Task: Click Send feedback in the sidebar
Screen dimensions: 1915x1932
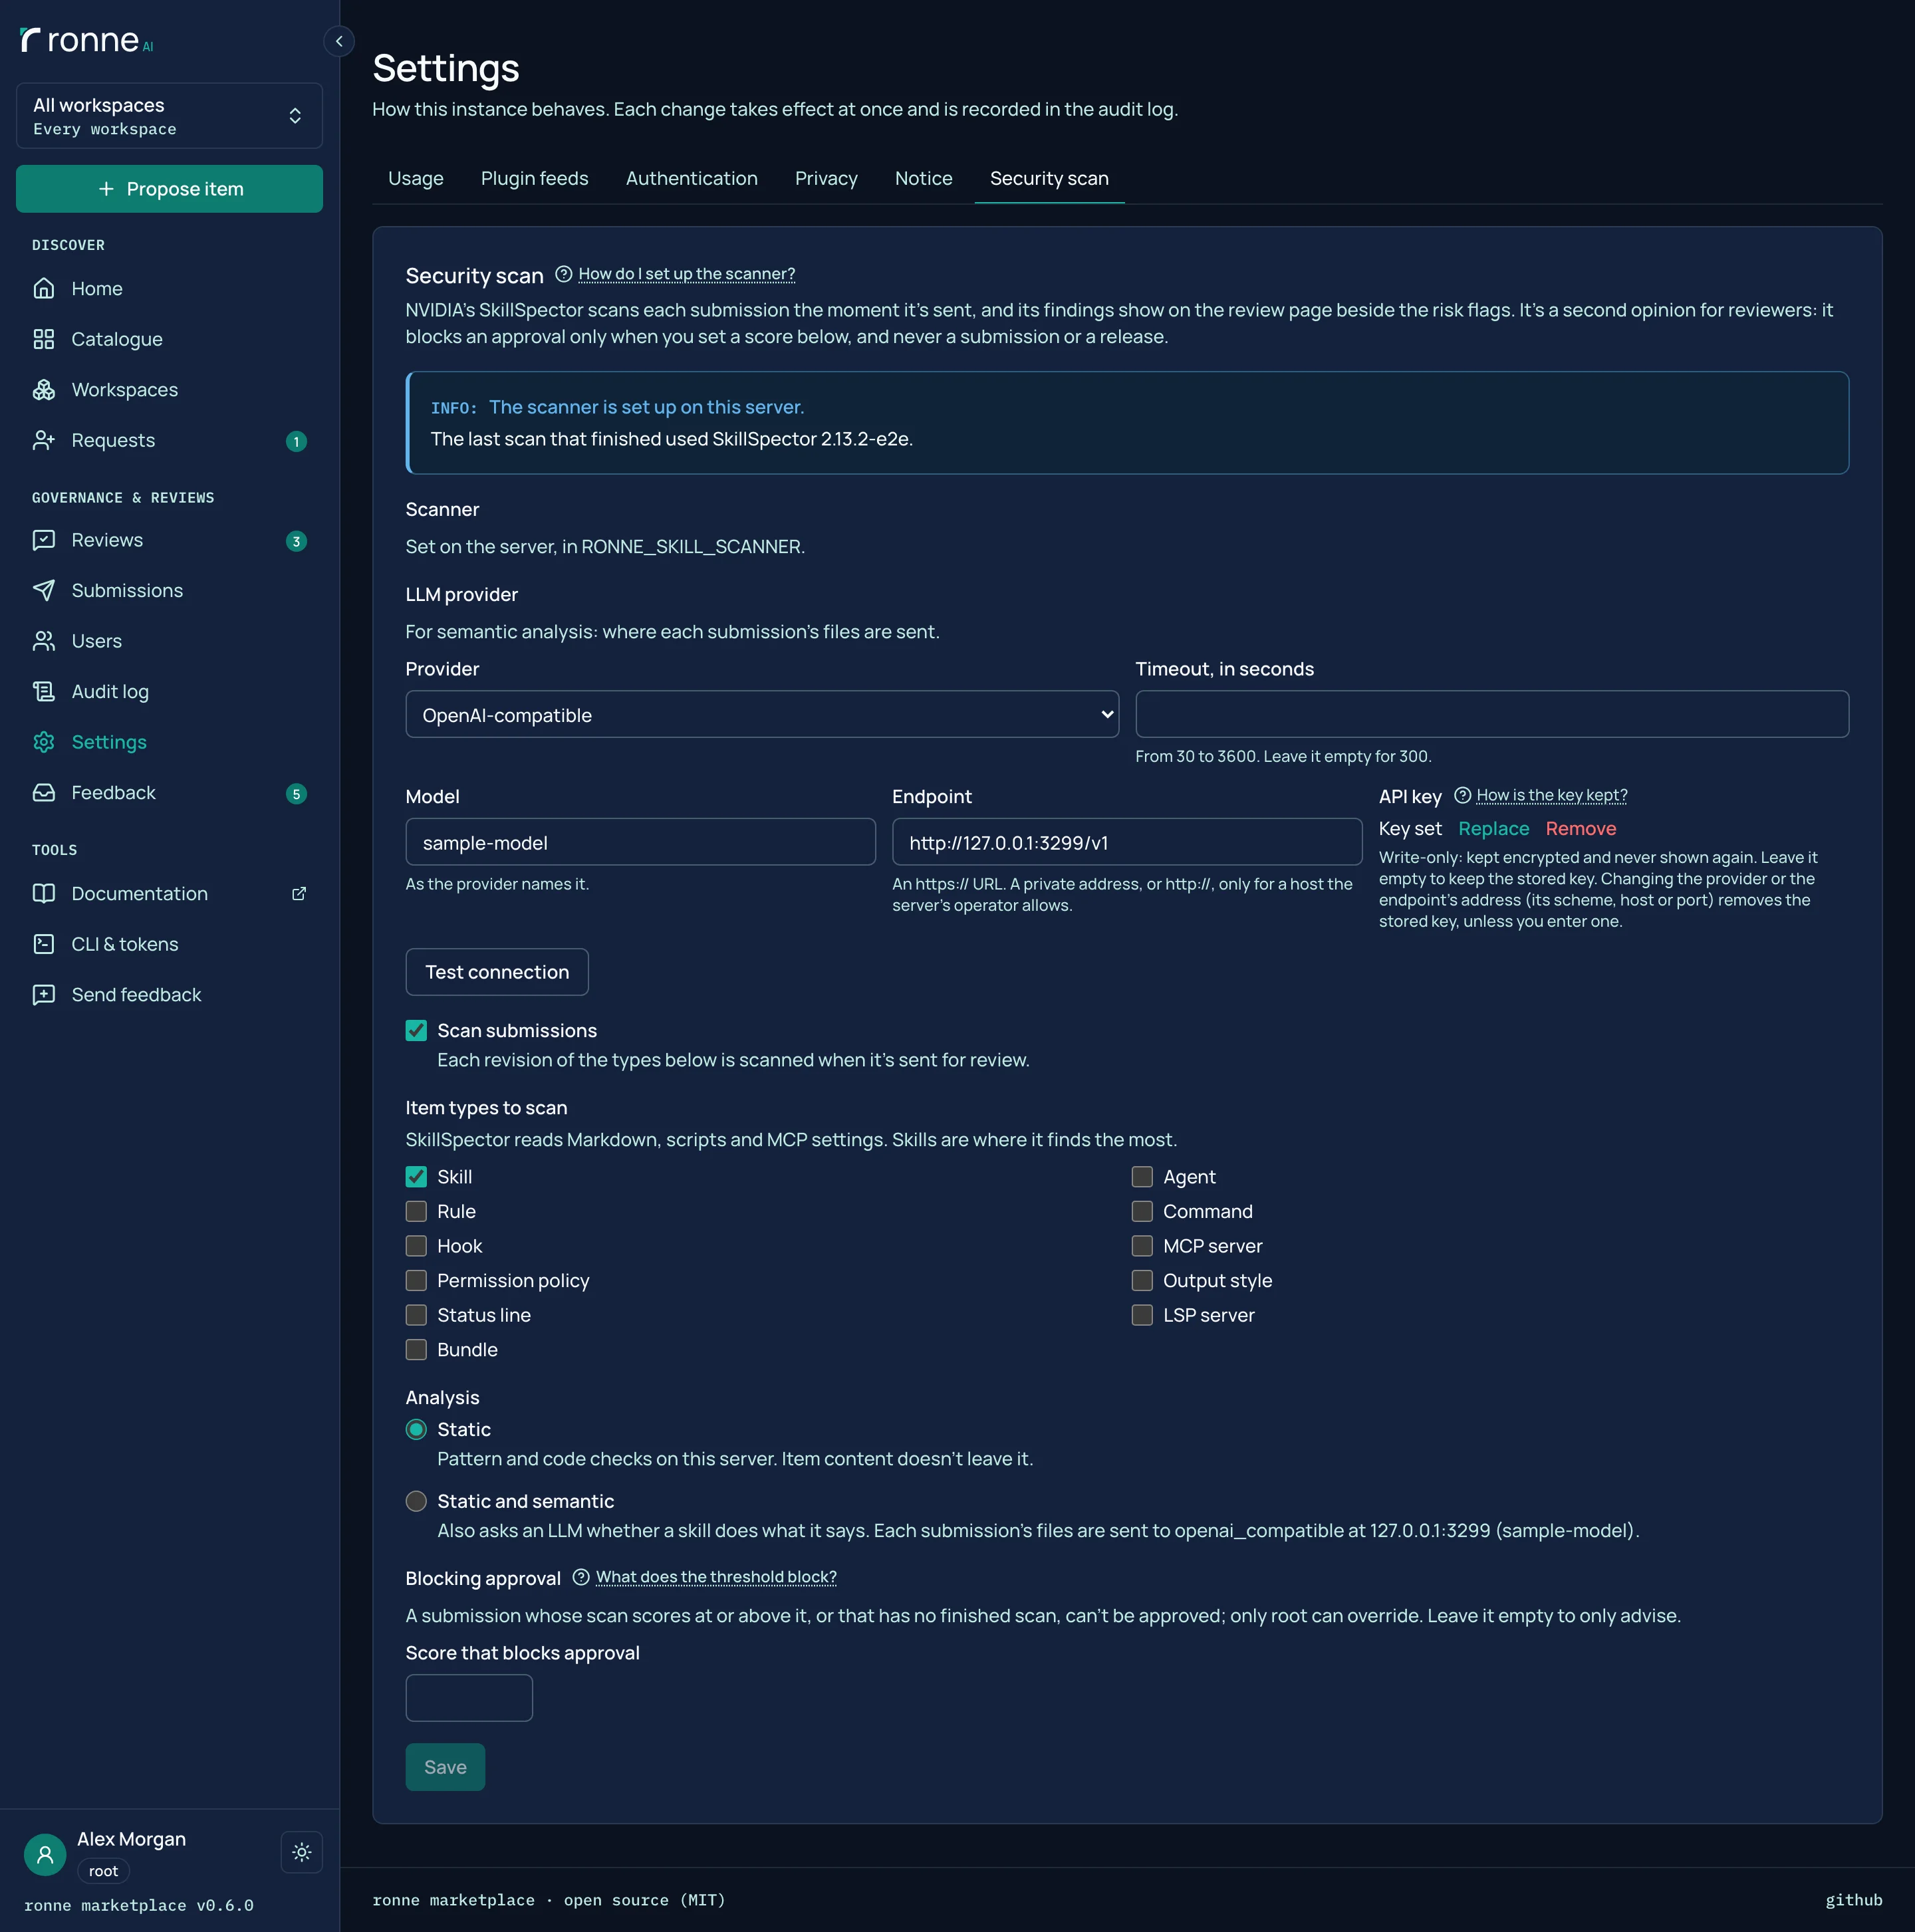Action: click(x=169, y=995)
